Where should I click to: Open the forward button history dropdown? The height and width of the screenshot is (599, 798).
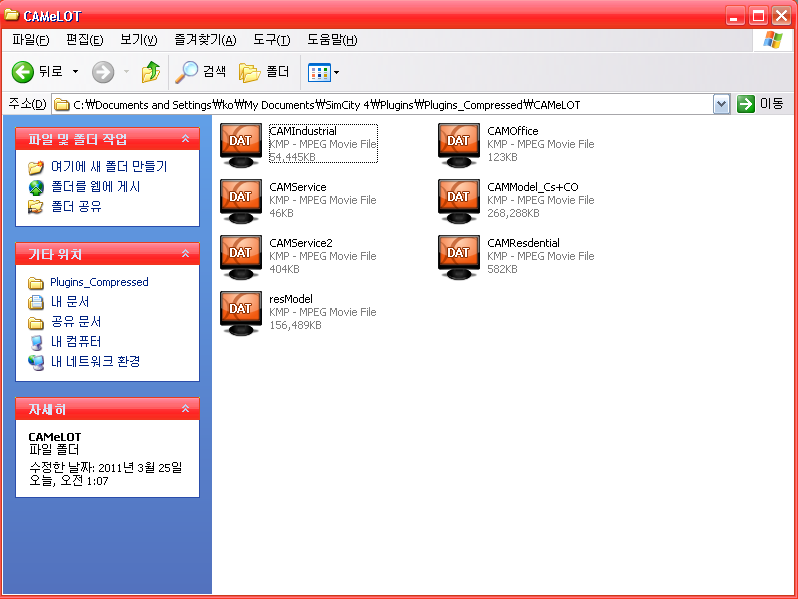[126, 72]
